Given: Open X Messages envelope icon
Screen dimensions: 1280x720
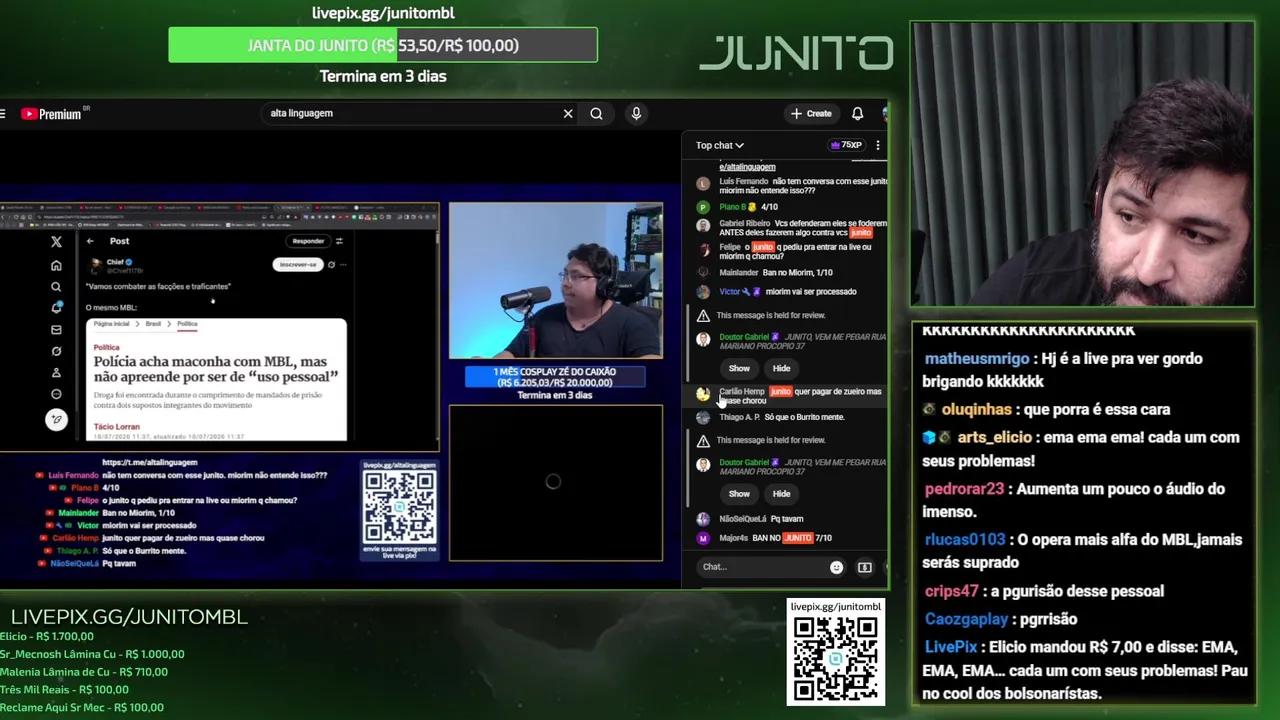Looking at the screenshot, I should [56, 330].
